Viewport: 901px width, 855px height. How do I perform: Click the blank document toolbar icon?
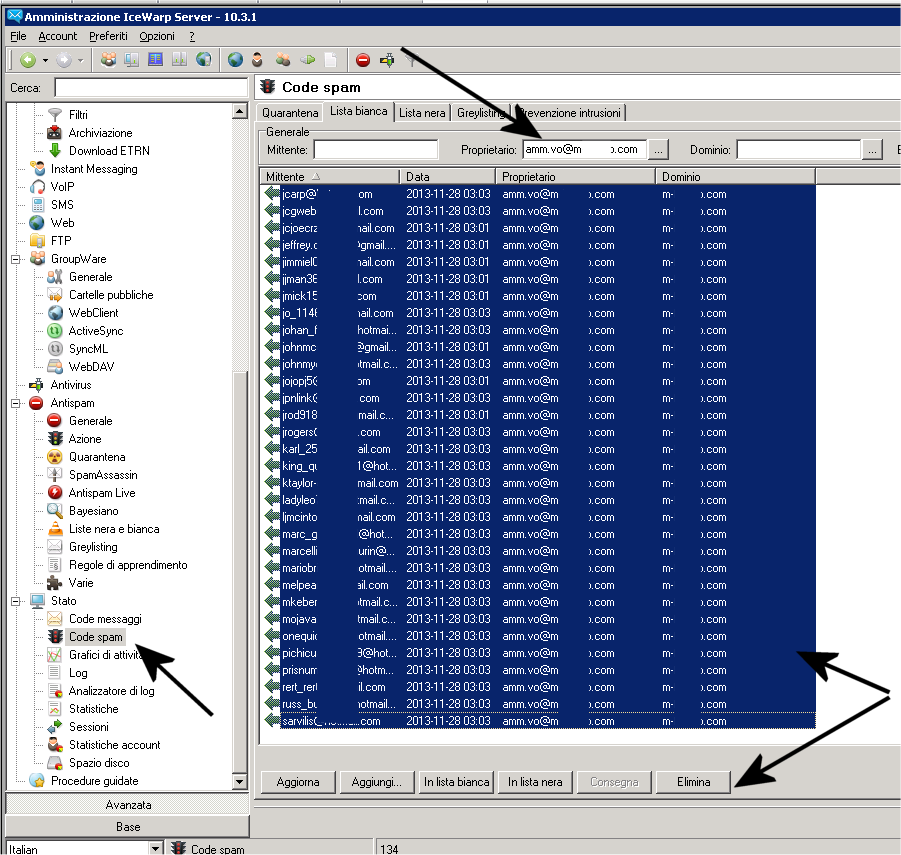[331, 60]
